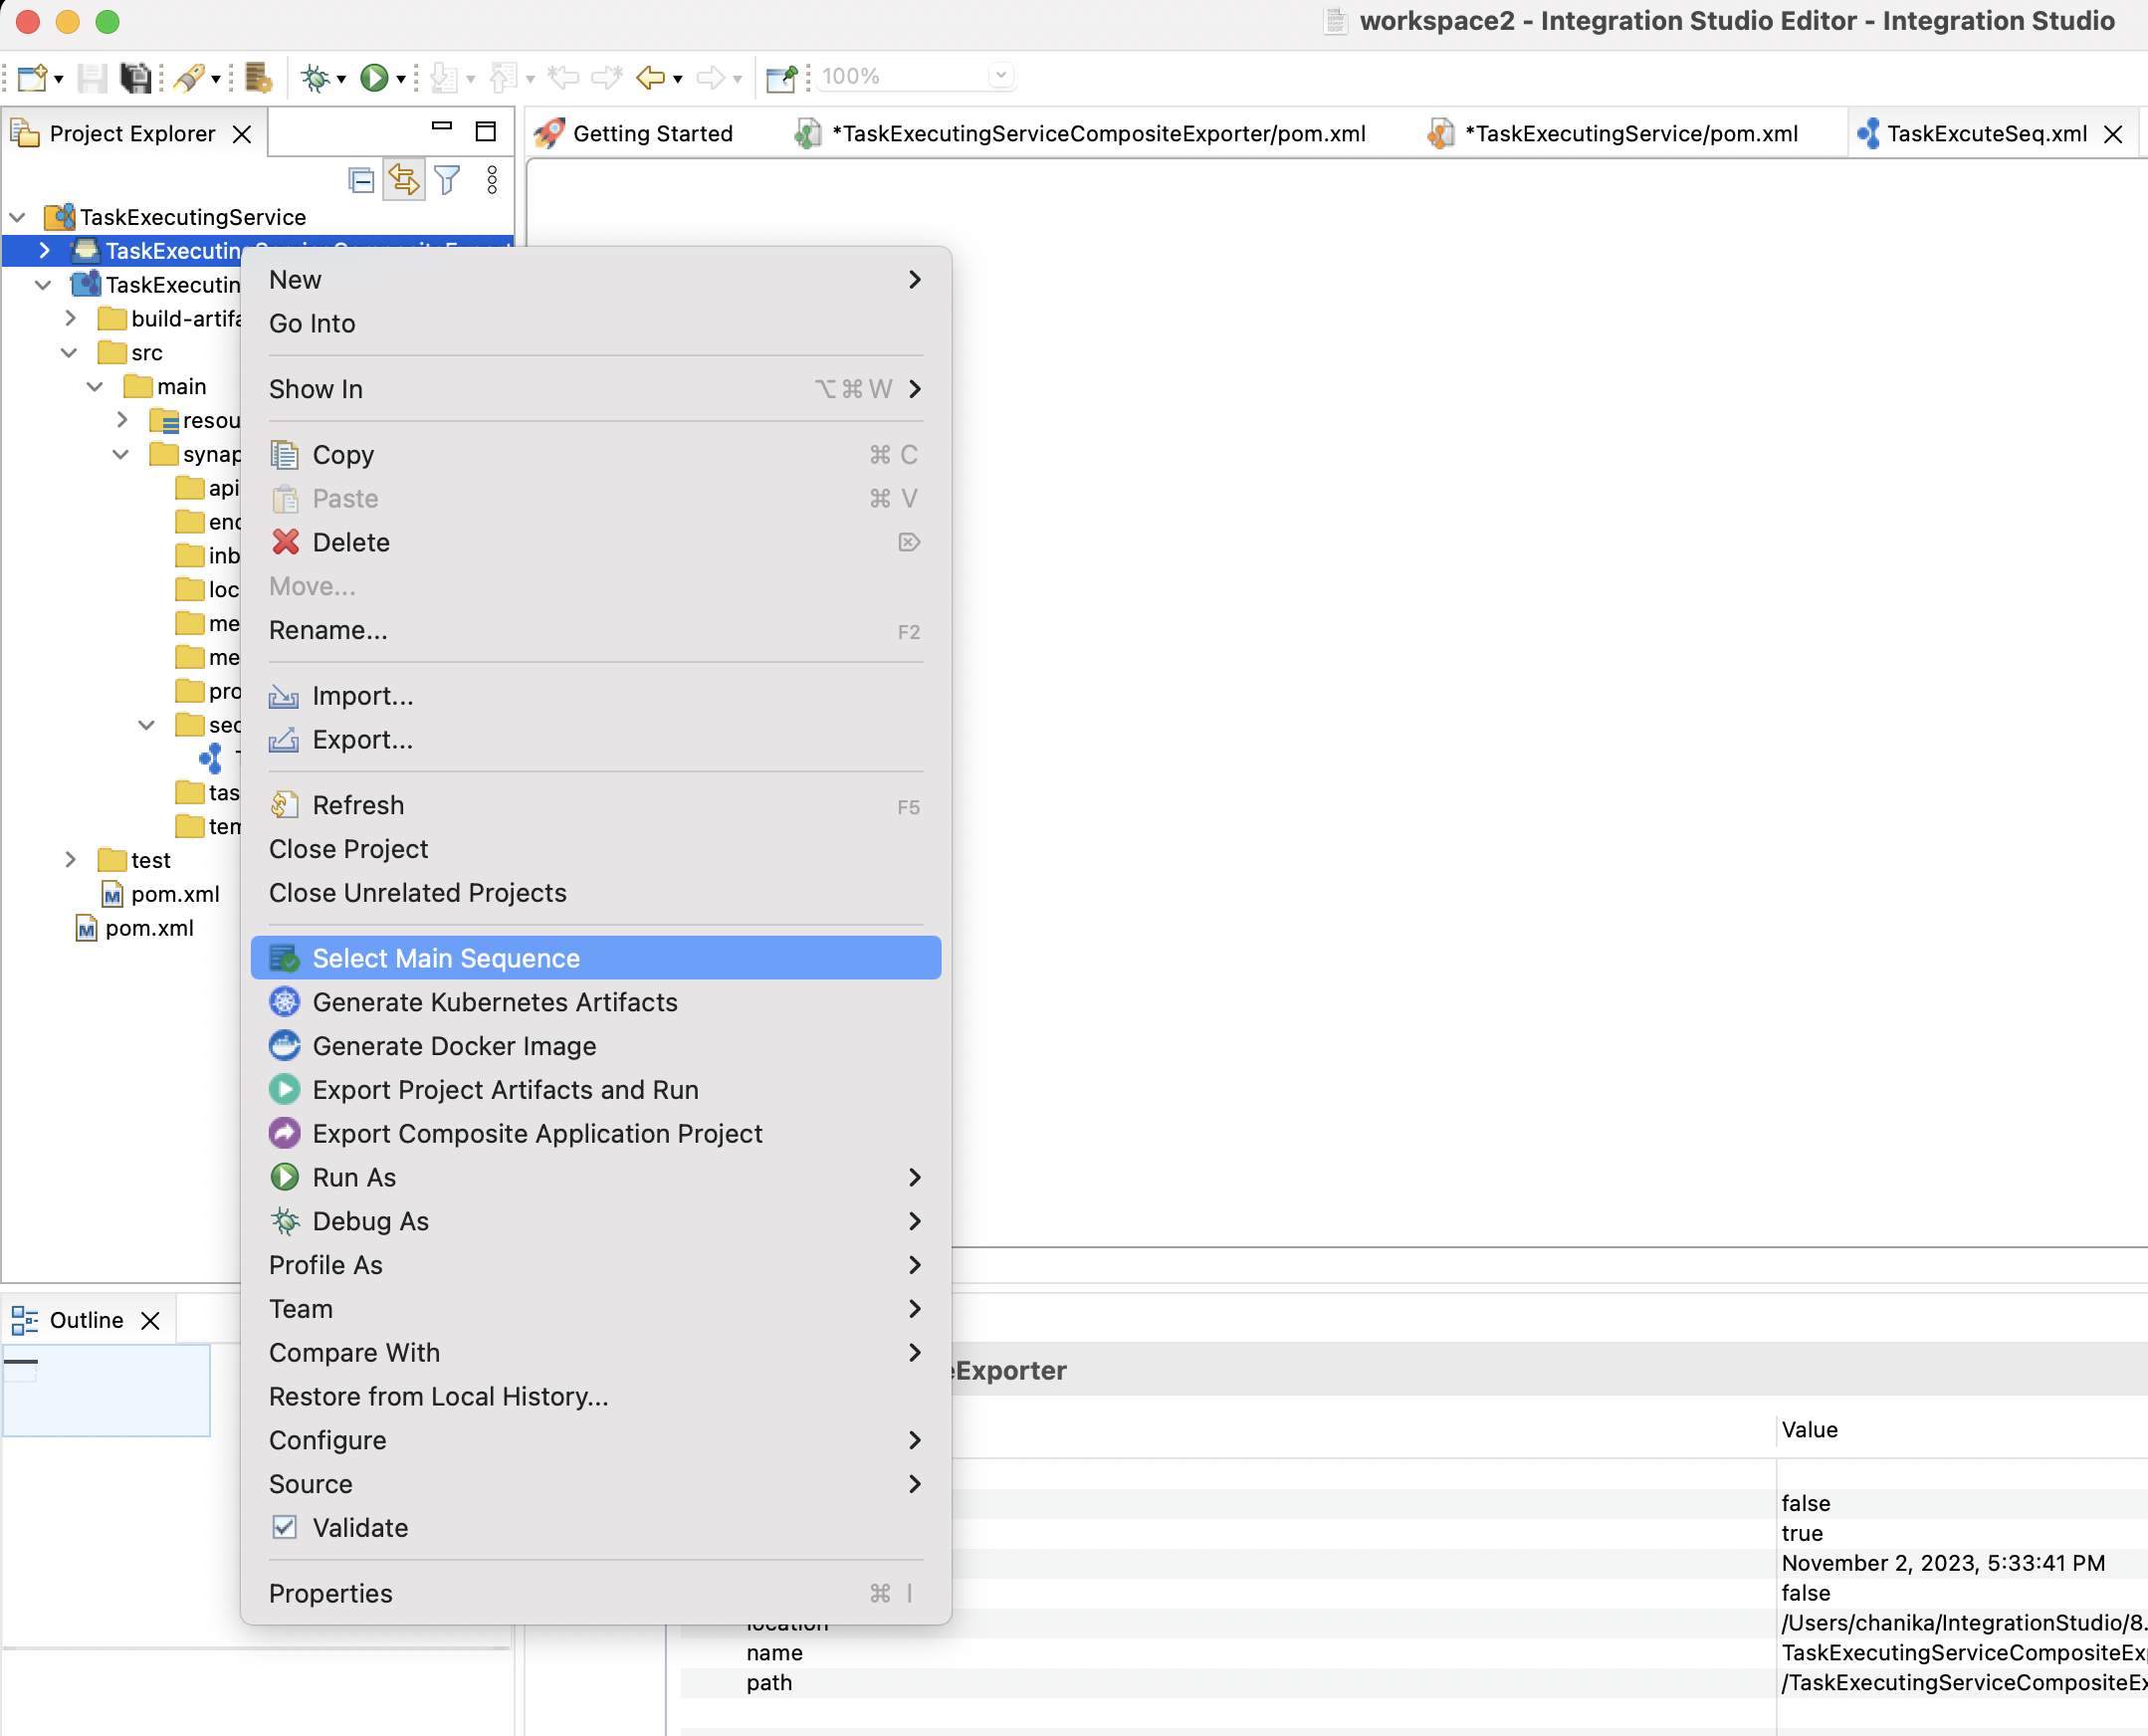Open the Project Explorer filter icon
This screenshot has width=2148, height=1736.
click(x=447, y=180)
